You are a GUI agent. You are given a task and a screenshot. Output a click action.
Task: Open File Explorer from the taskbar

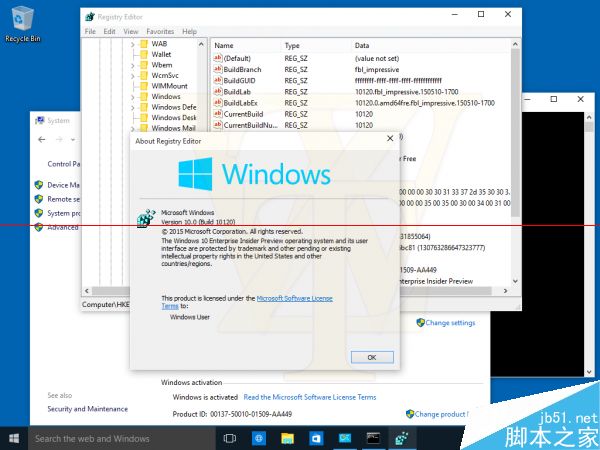click(287, 439)
